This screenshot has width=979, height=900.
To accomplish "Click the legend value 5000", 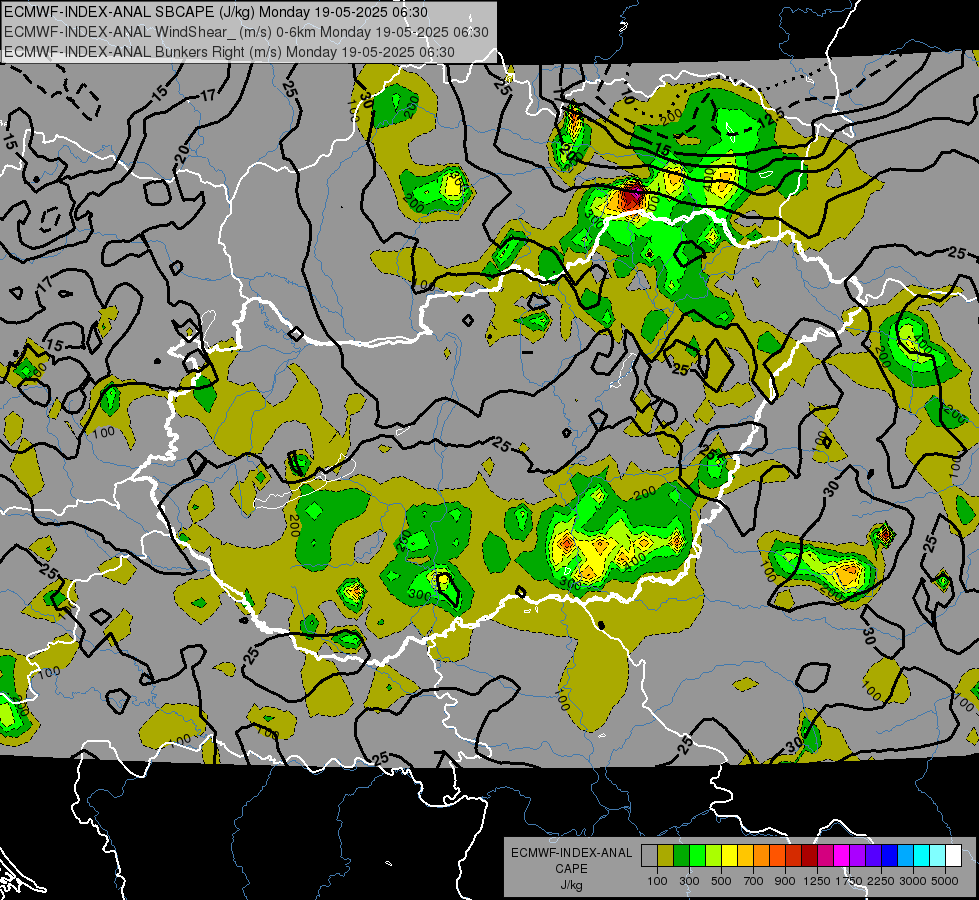I will pos(945,881).
